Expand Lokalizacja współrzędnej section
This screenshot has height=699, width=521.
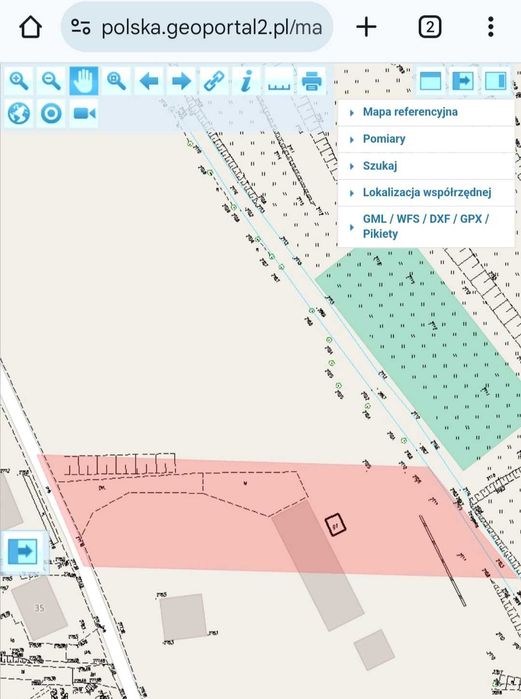[x=426, y=193]
